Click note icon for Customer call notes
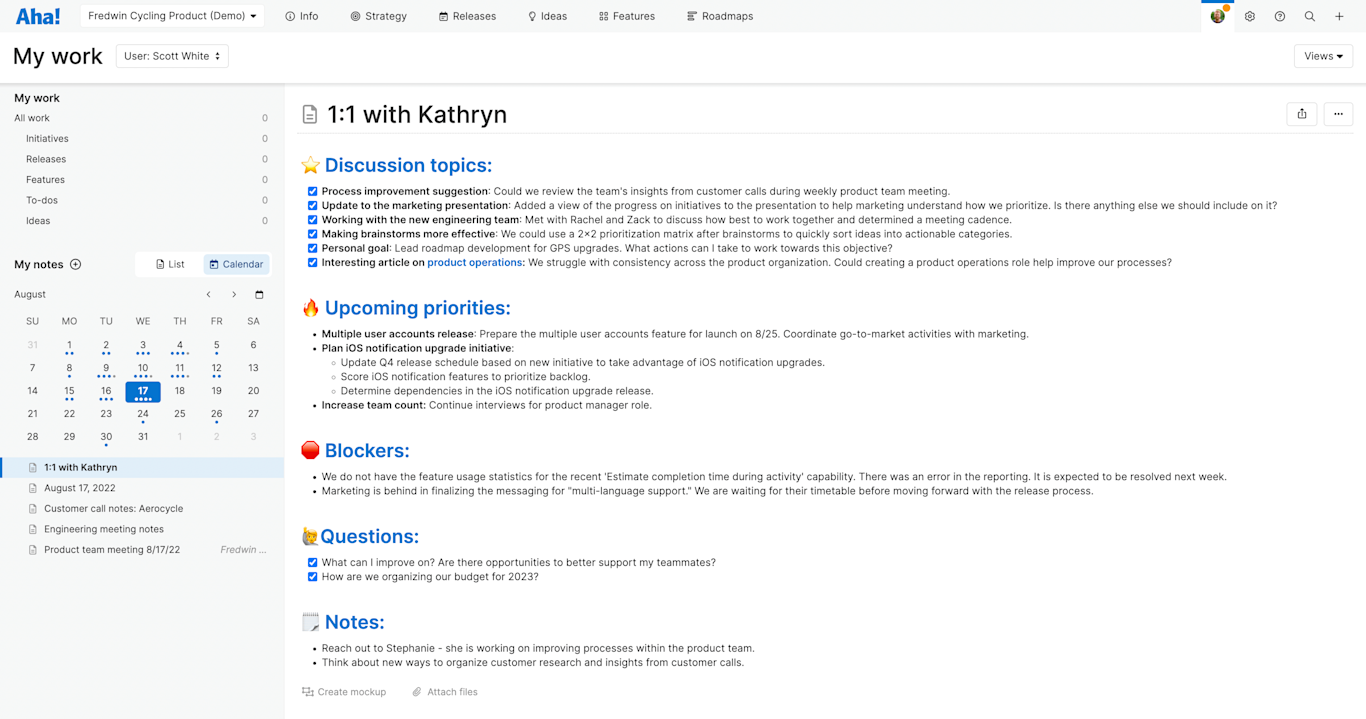 [x=33, y=509]
